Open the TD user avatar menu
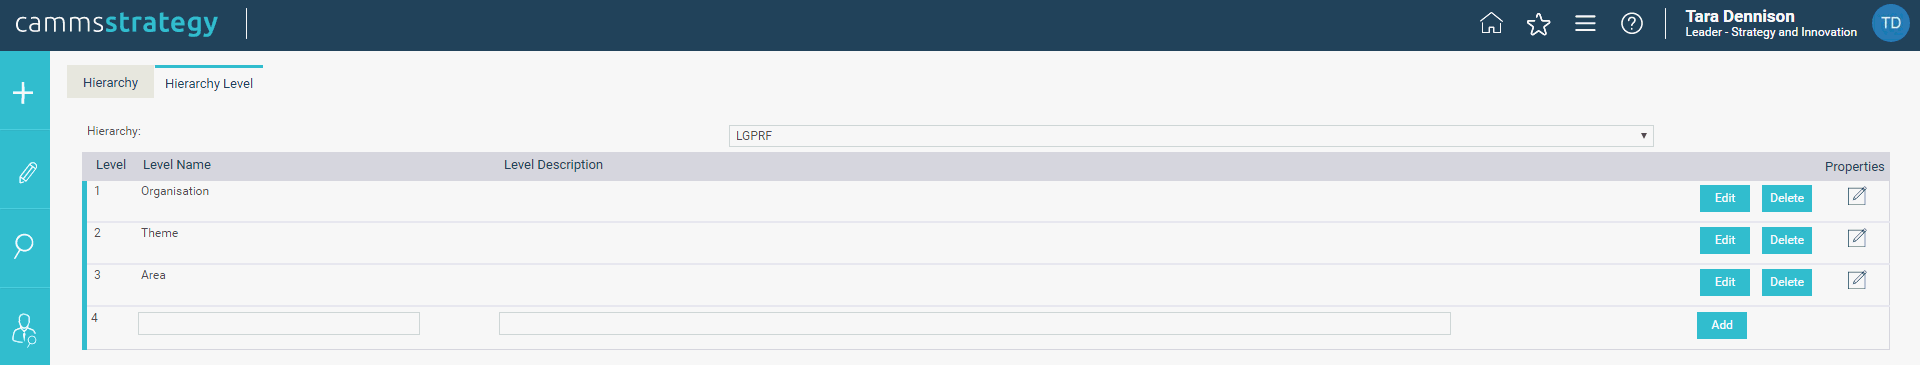Image resolution: width=1920 pixels, height=365 pixels. (x=1890, y=23)
